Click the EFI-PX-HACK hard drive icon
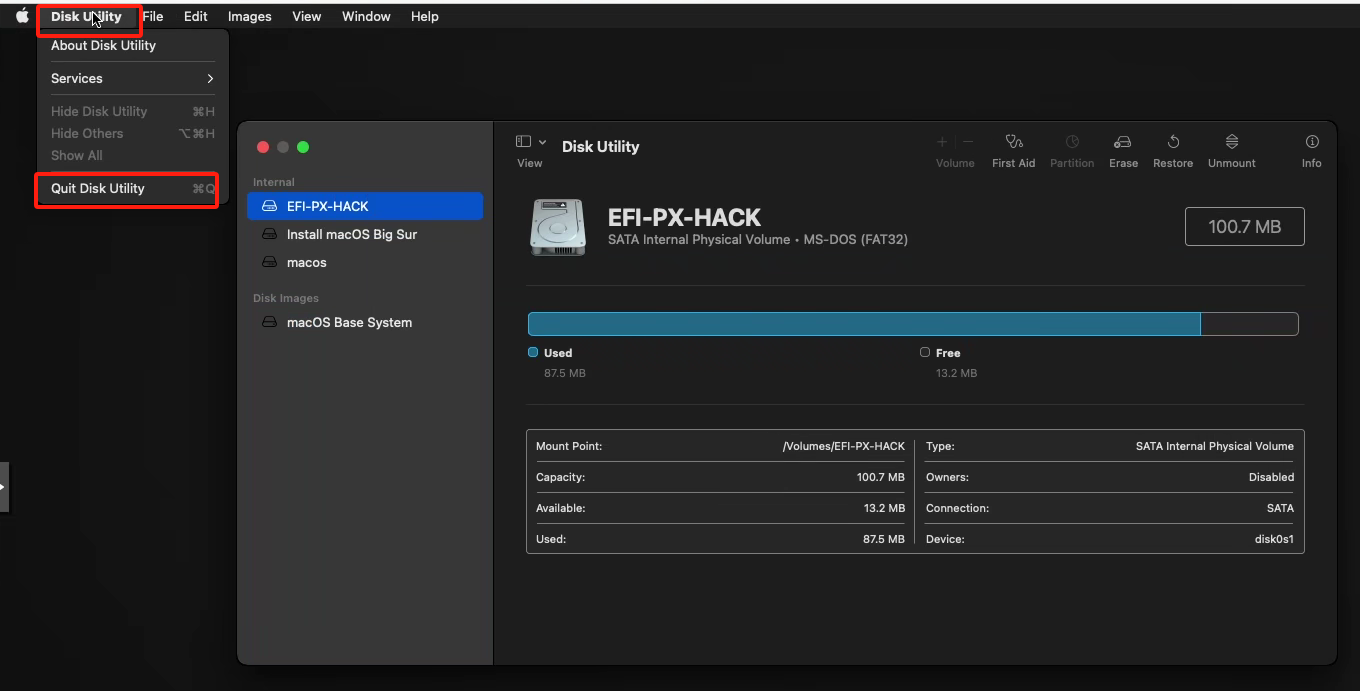The image size is (1360, 691). click(x=558, y=226)
